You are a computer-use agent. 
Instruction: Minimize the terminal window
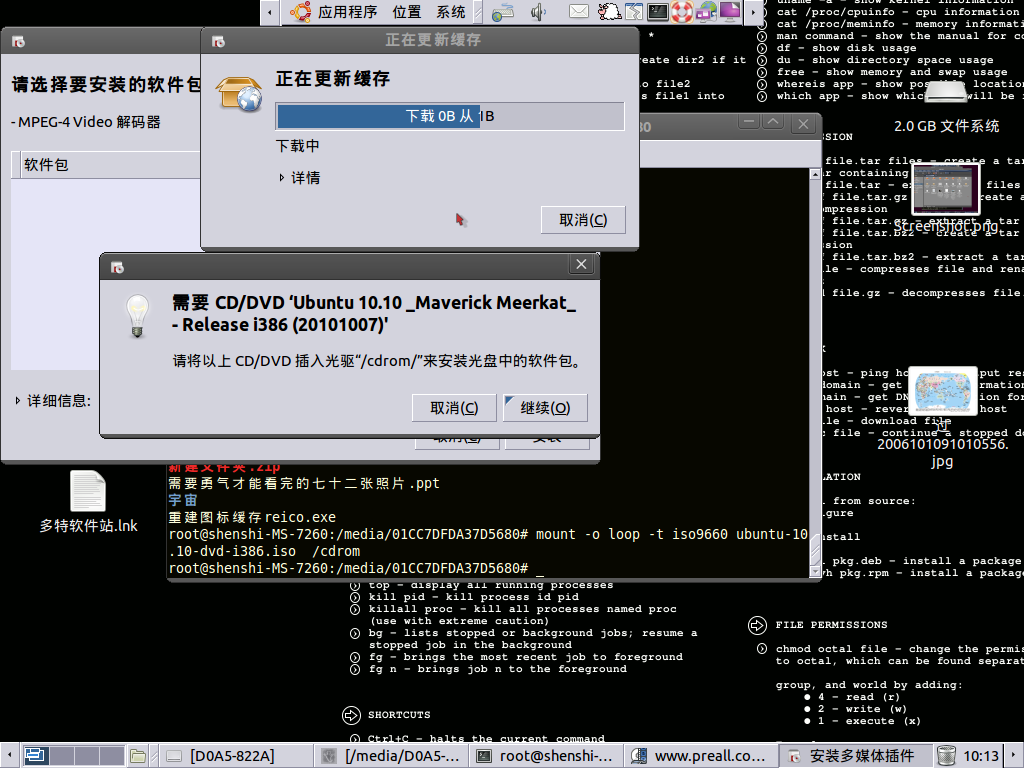click(748, 122)
